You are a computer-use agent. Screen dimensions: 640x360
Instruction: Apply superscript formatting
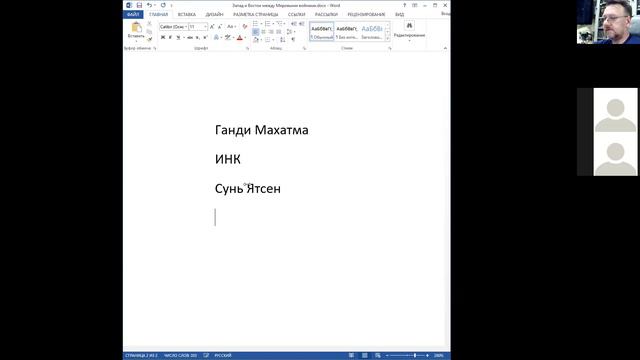pyautogui.click(x=205, y=38)
